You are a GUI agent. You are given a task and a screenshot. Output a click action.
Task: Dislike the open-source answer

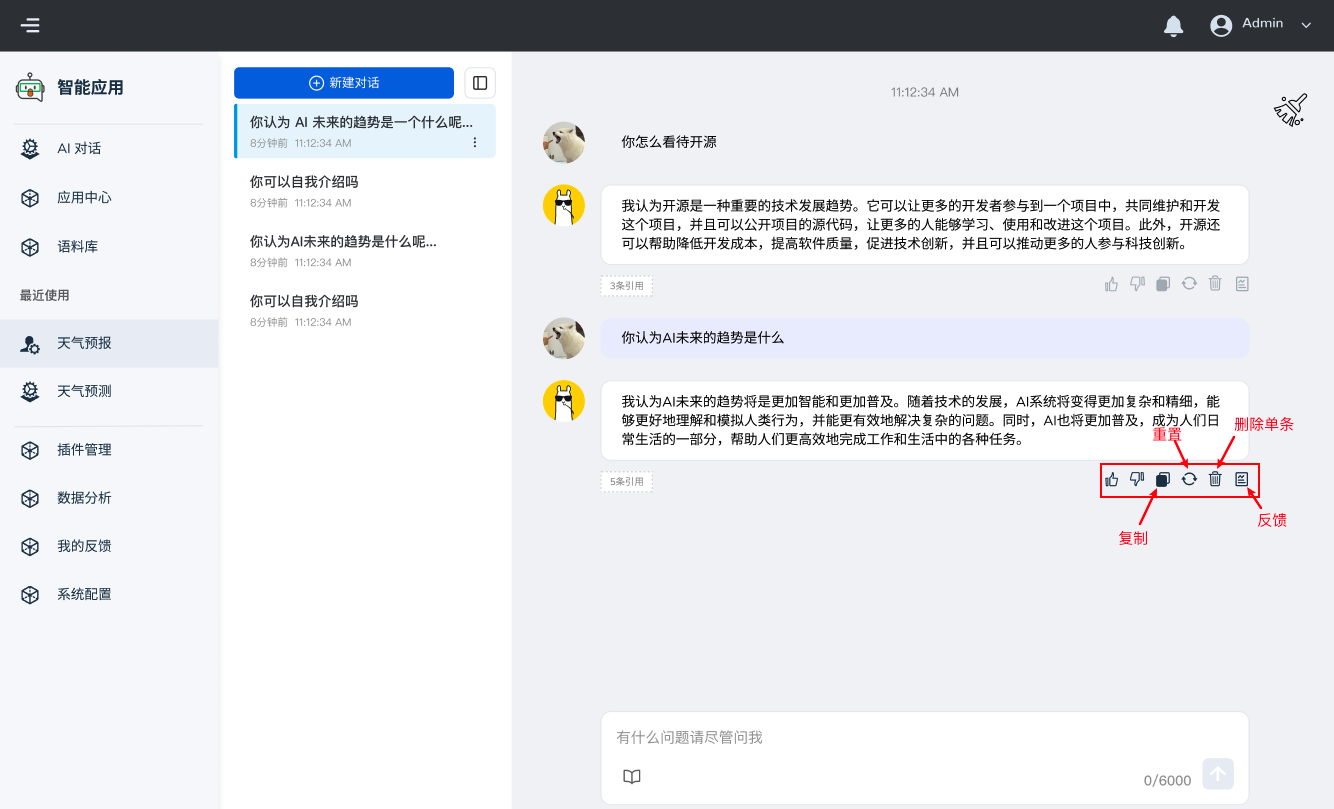click(x=1137, y=284)
